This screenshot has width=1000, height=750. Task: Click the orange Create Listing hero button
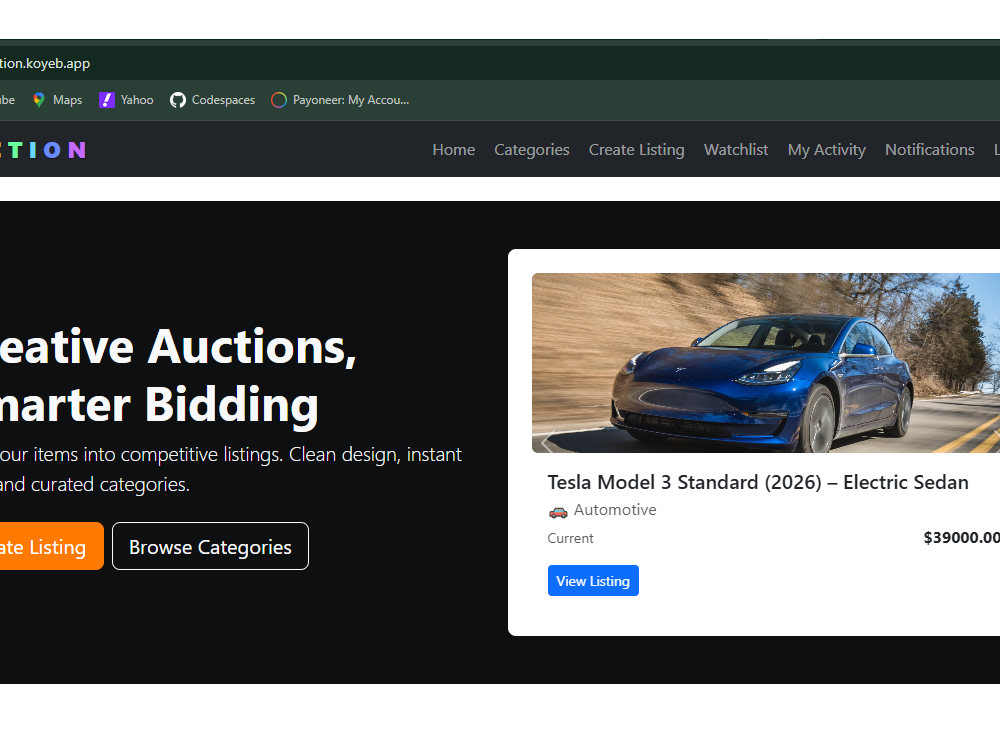click(51, 546)
